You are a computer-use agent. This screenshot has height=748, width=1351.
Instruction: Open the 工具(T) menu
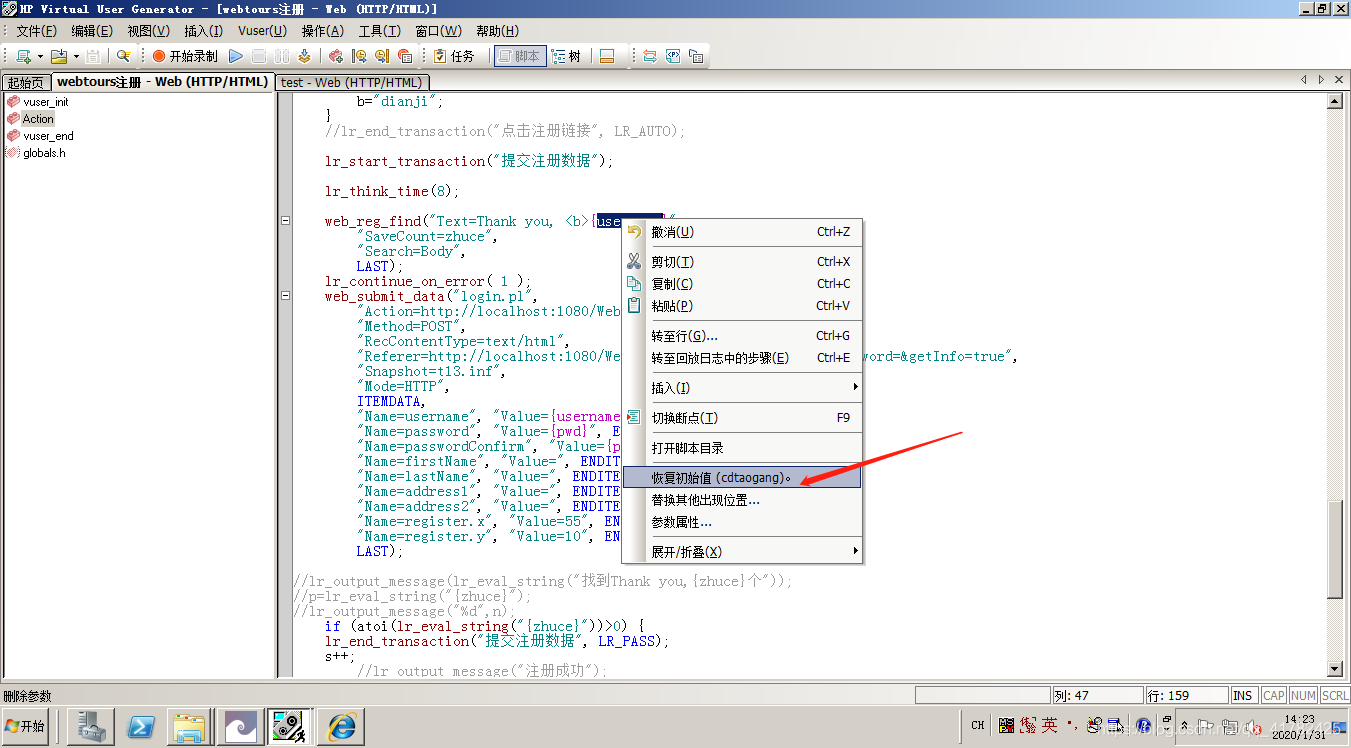[x=379, y=31]
